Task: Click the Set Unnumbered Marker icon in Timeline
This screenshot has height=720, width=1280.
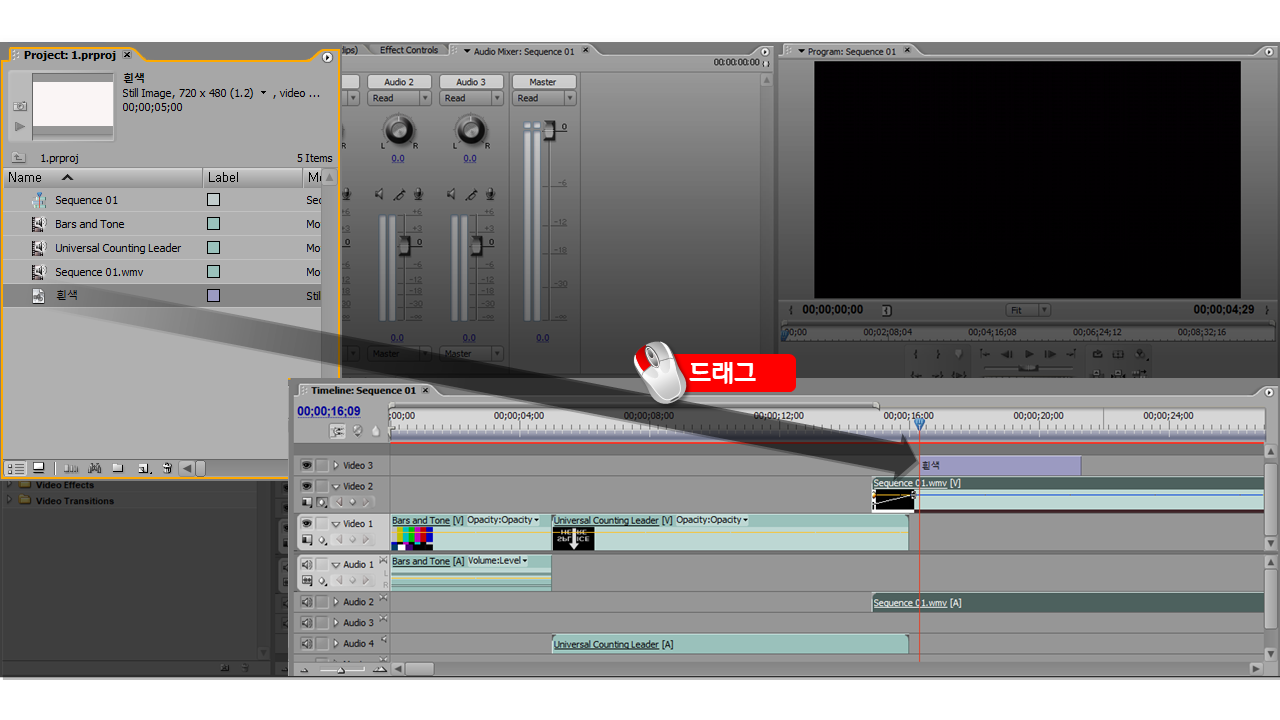Action: (x=376, y=431)
